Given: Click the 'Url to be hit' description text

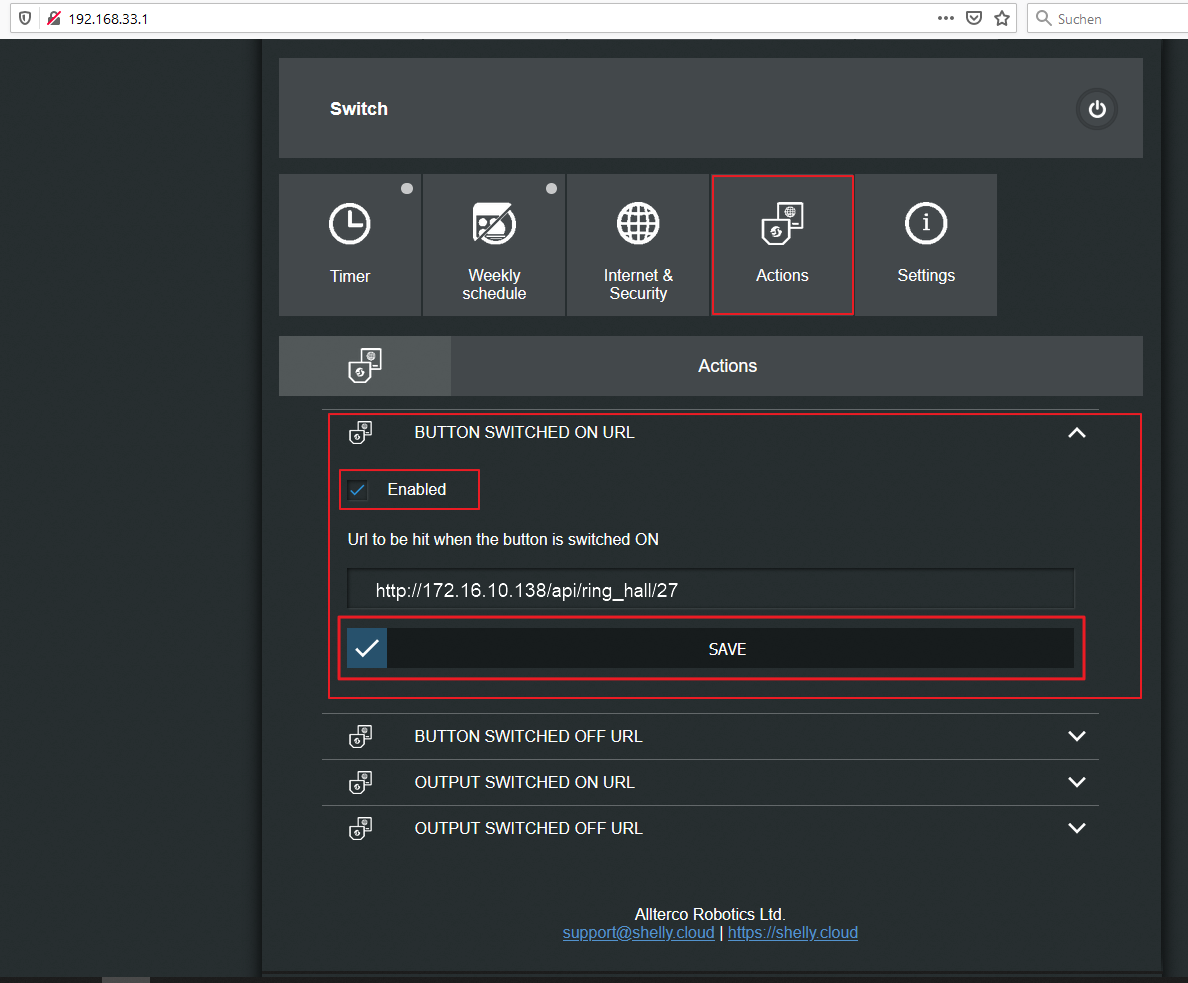Looking at the screenshot, I should 503,540.
